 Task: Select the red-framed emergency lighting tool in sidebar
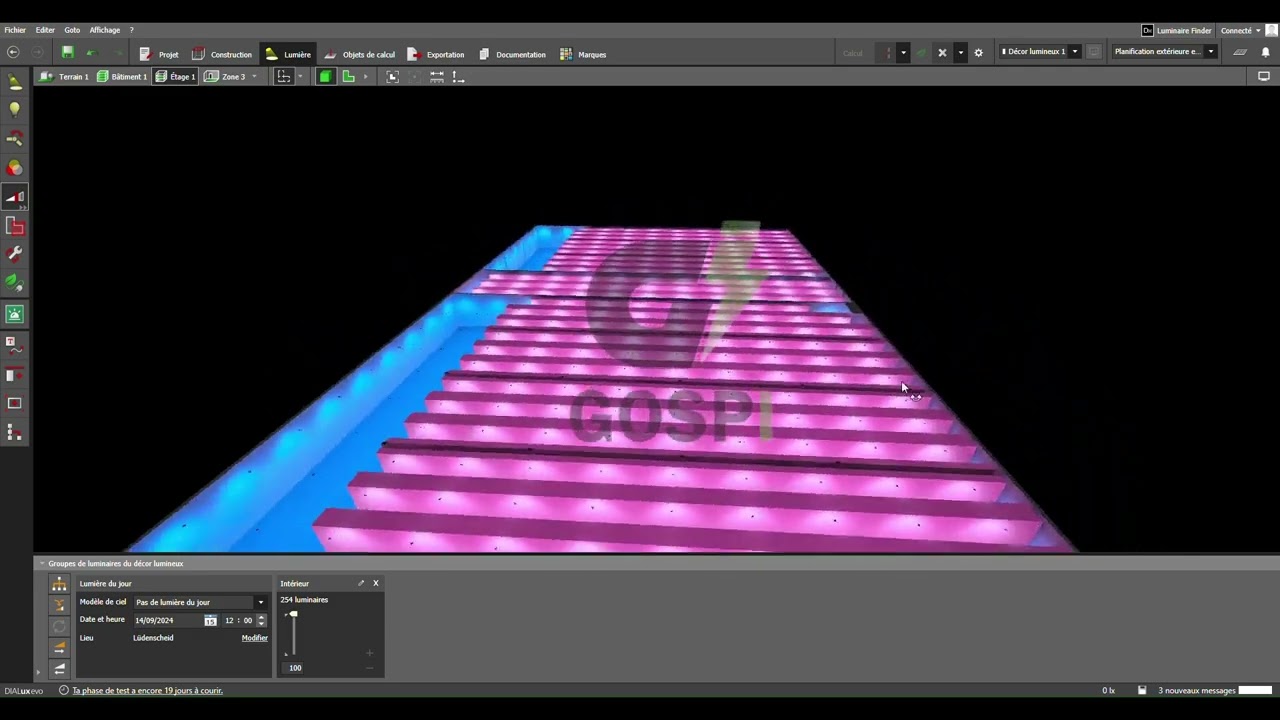pyautogui.click(x=15, y=227)
